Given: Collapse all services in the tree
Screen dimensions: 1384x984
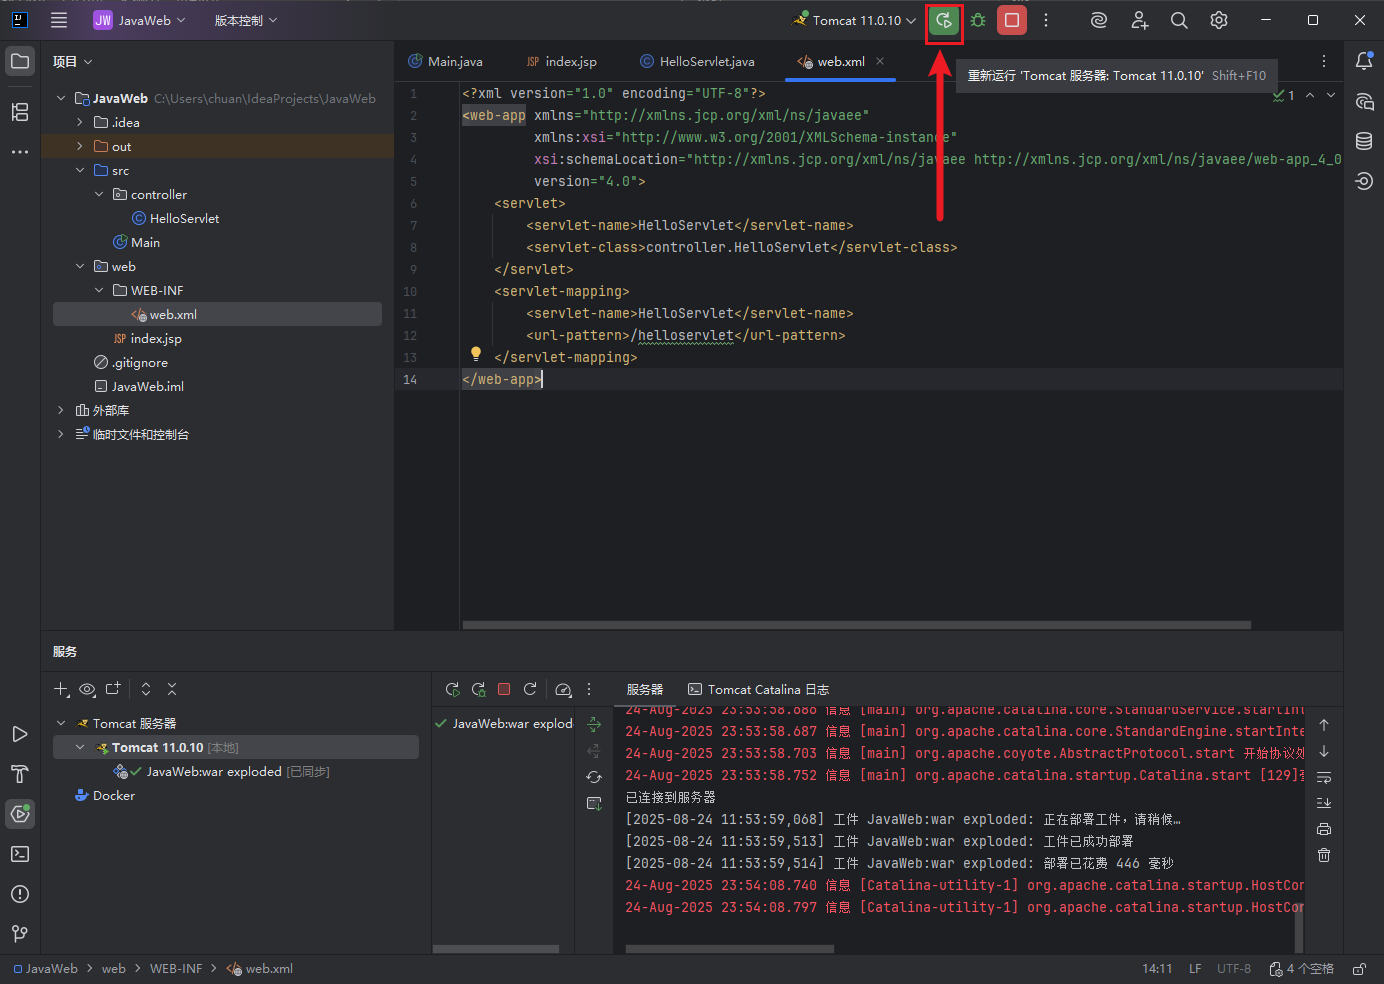Looking at the screenshot, I should click(x=172, y=689).
